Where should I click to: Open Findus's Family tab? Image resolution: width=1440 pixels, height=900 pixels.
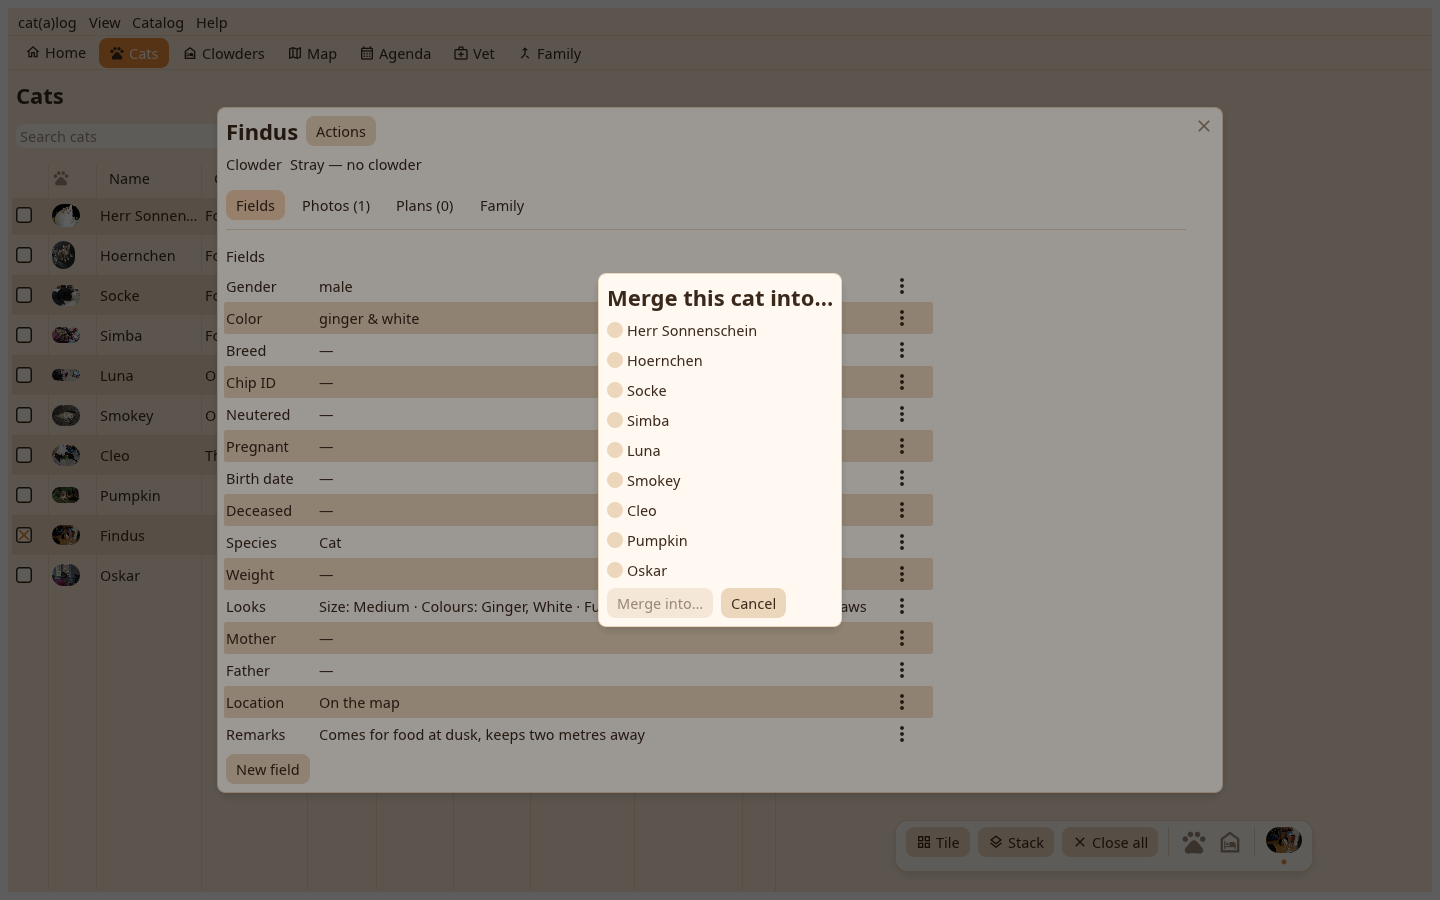502,205
